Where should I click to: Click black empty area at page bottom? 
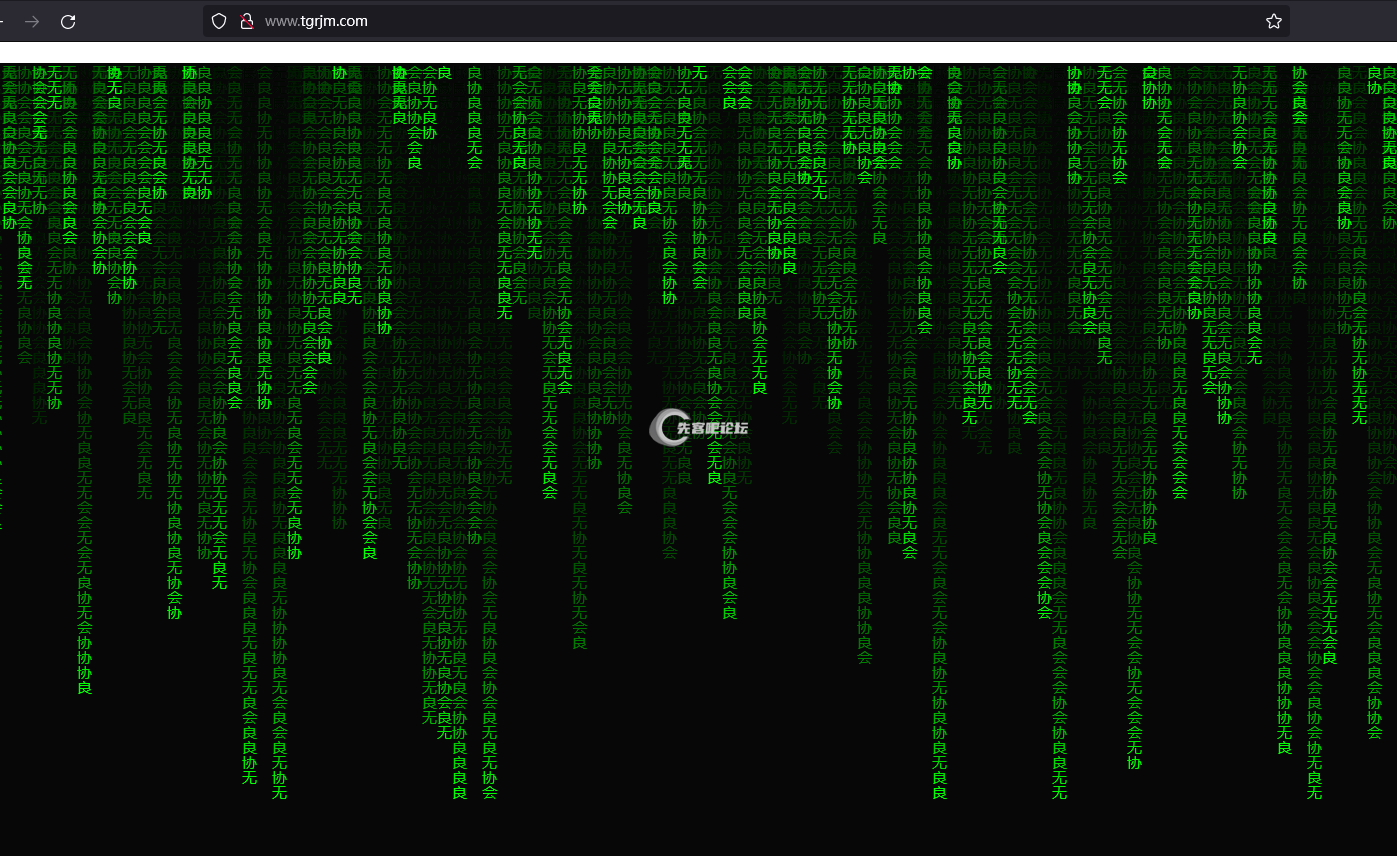(x=698, y=832)
